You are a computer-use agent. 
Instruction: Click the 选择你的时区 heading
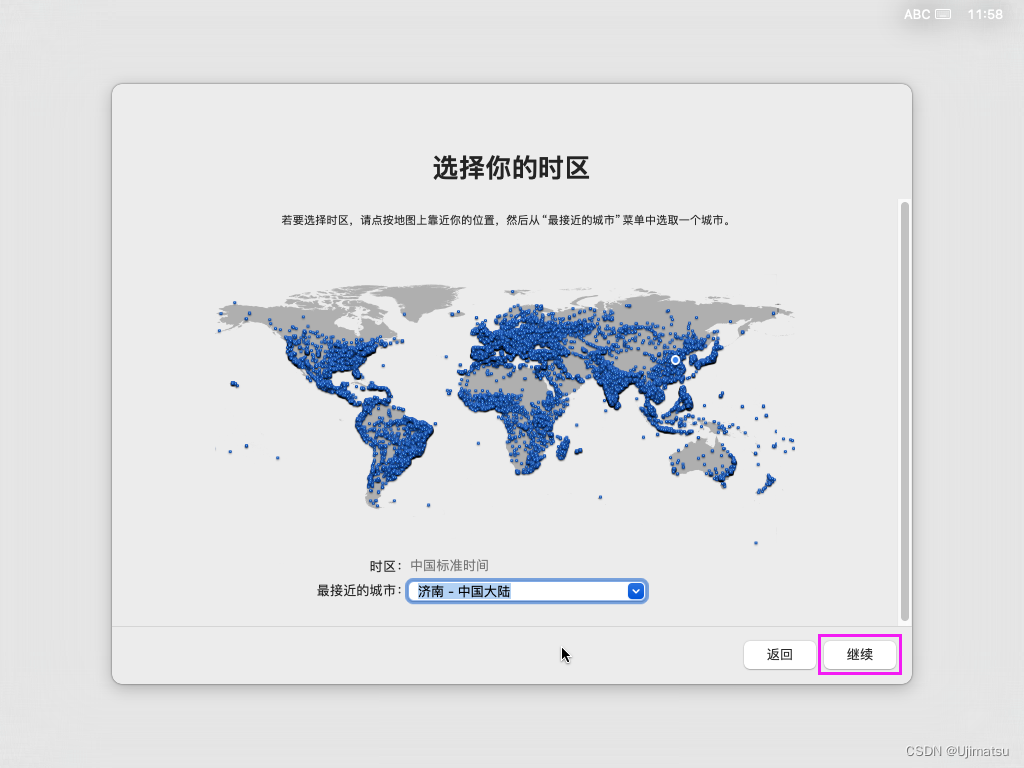(x=511, y=168)
